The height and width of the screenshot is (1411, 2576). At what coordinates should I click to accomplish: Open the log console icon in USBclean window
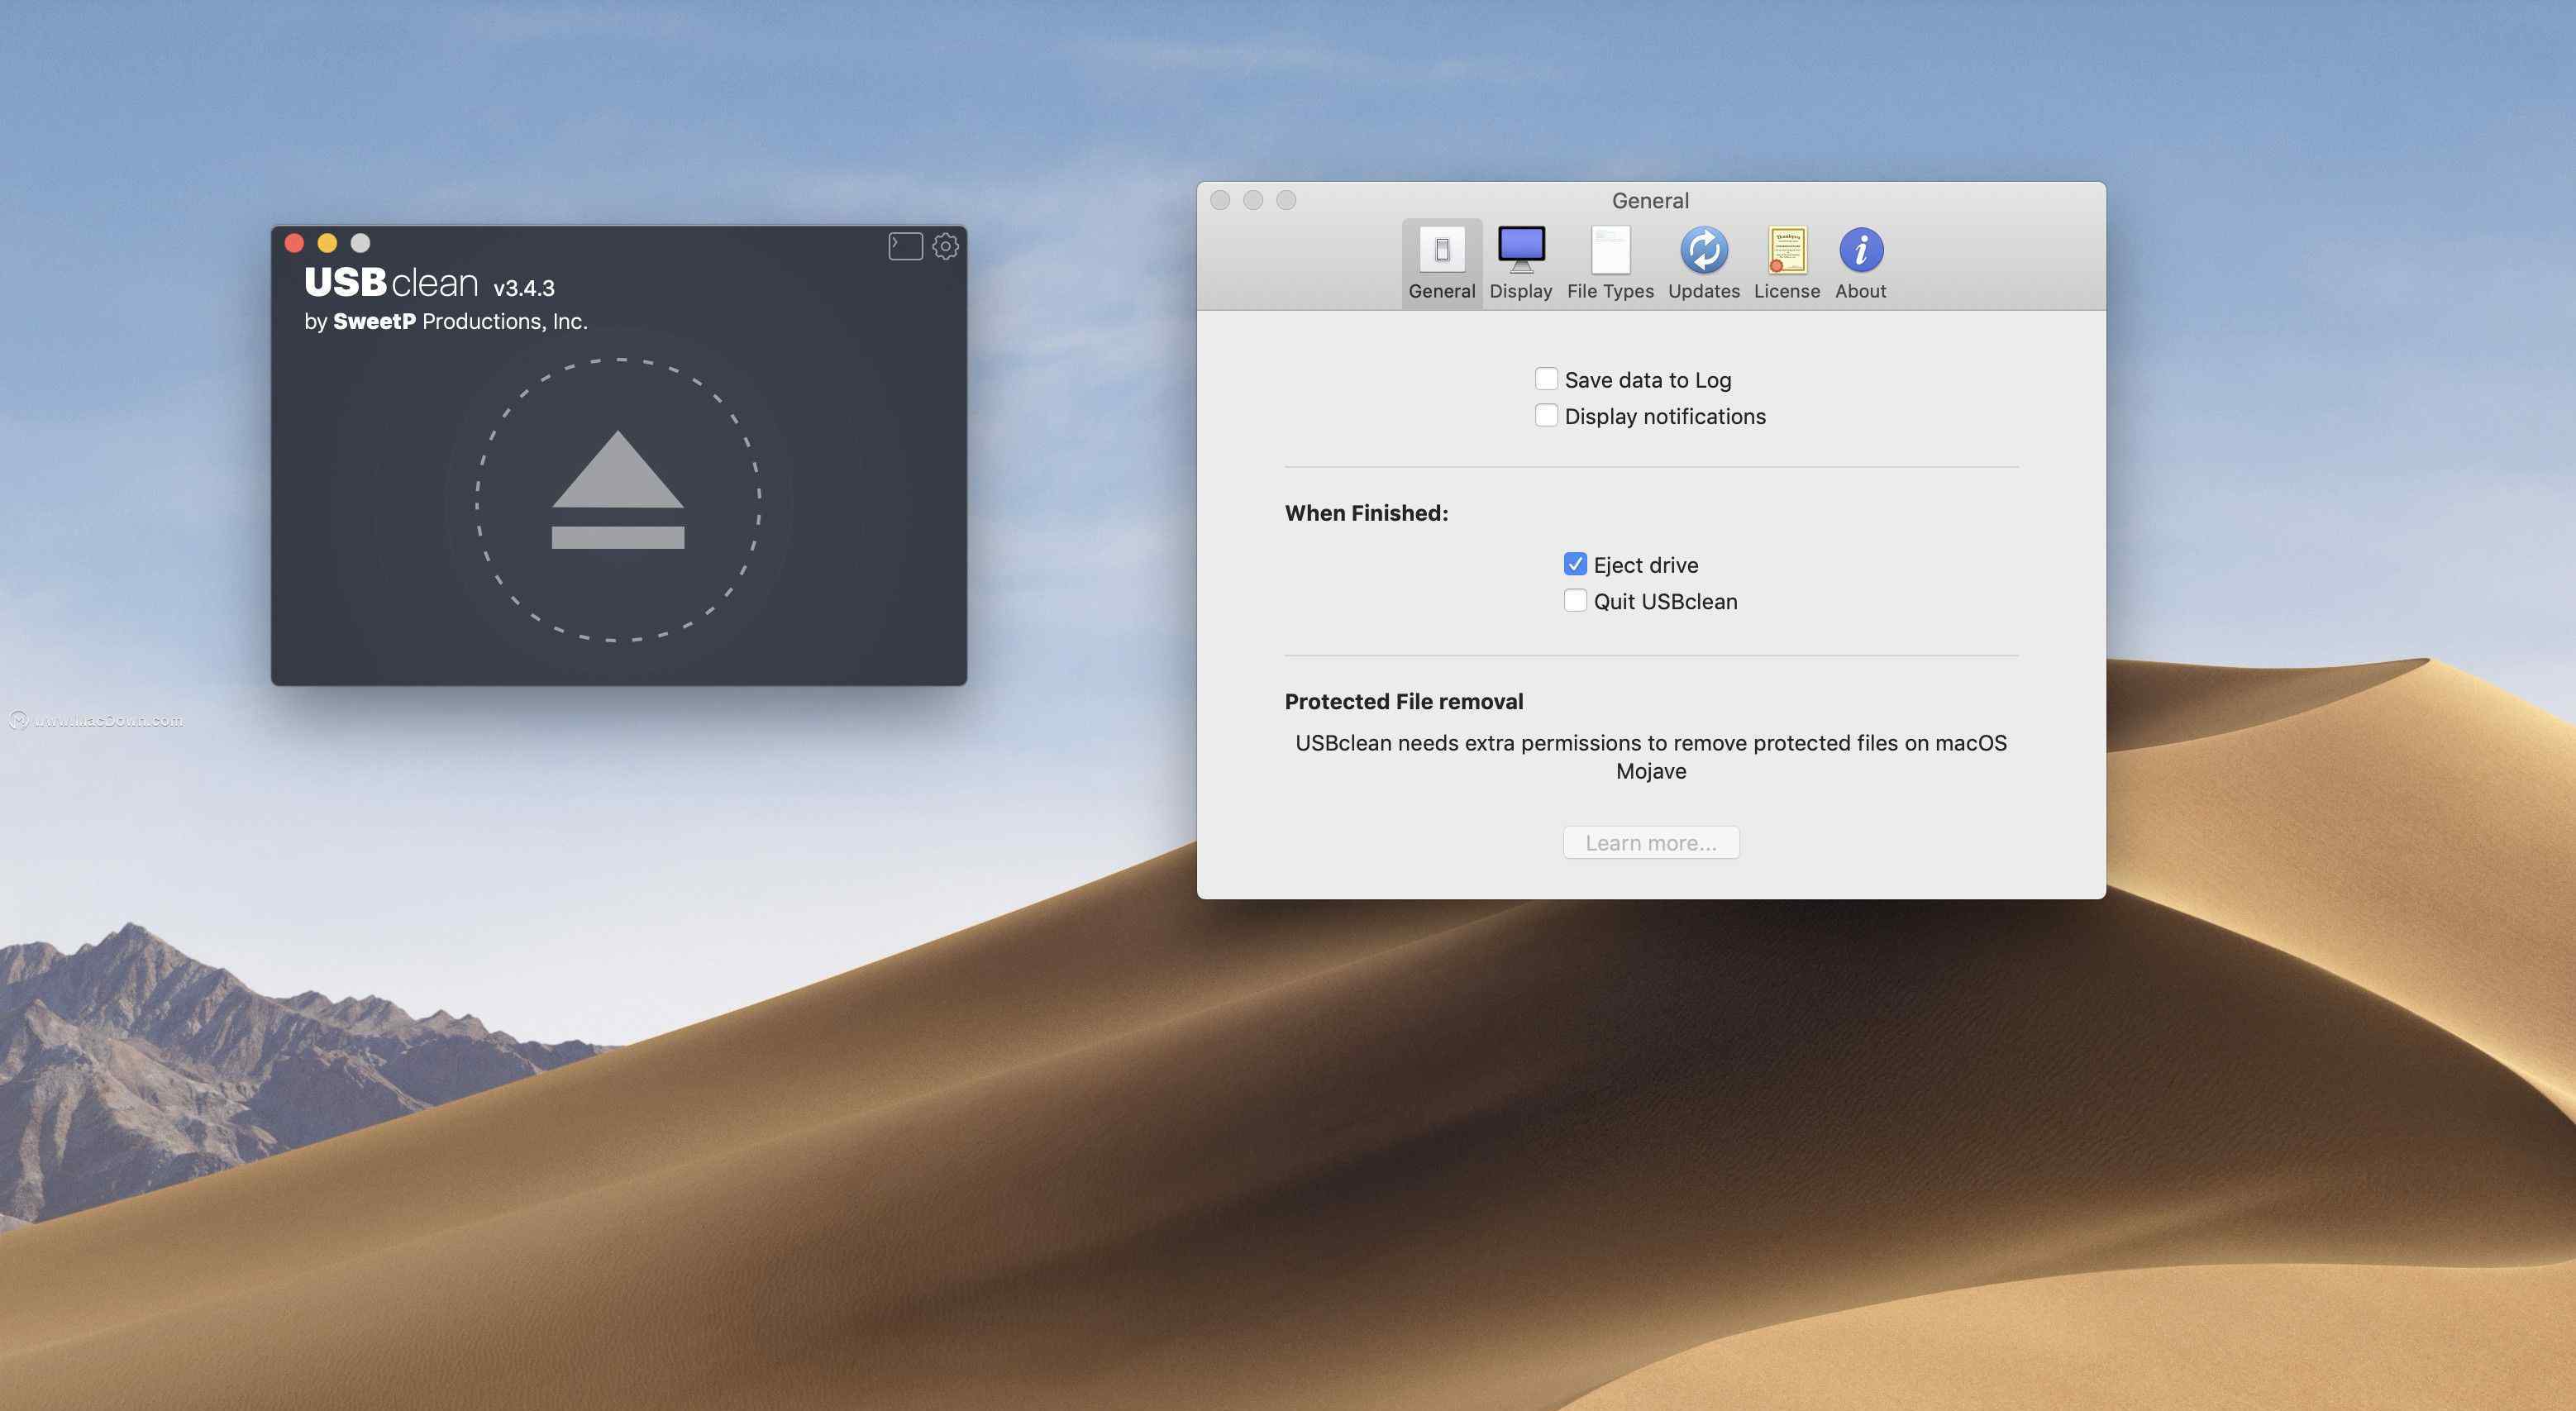point(905,246)
